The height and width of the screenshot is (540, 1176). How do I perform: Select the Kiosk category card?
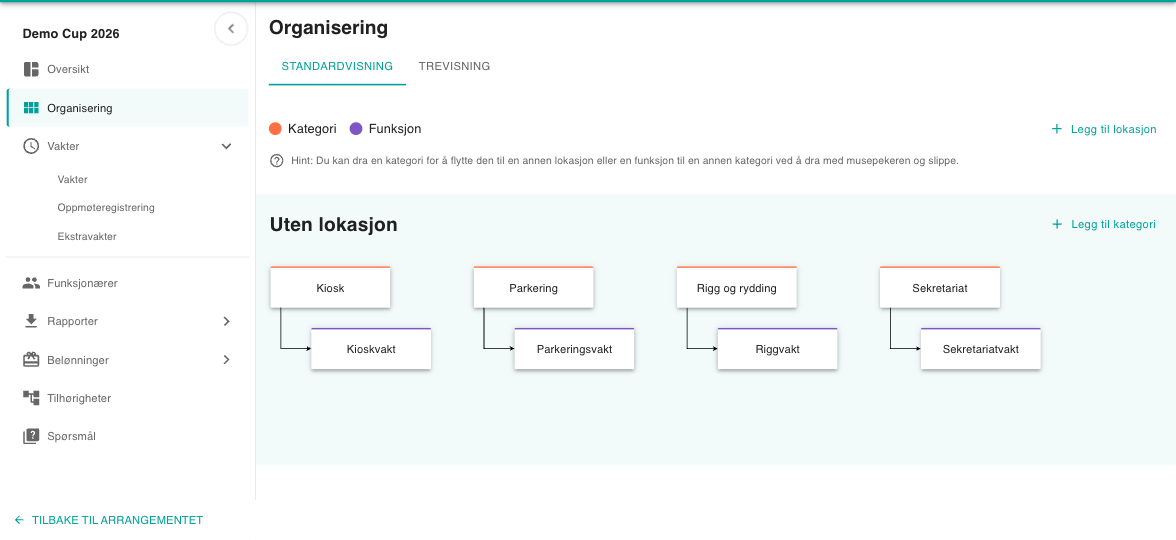[x=330, y=287]
